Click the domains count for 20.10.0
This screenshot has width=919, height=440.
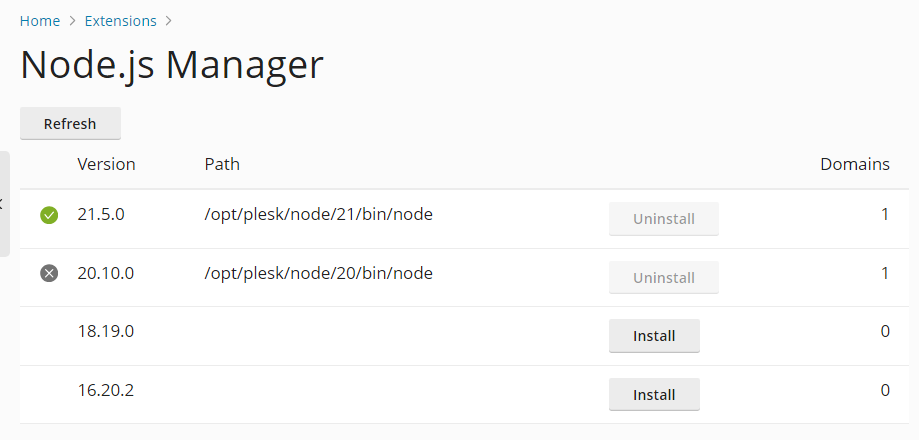[x=884, y=272]
